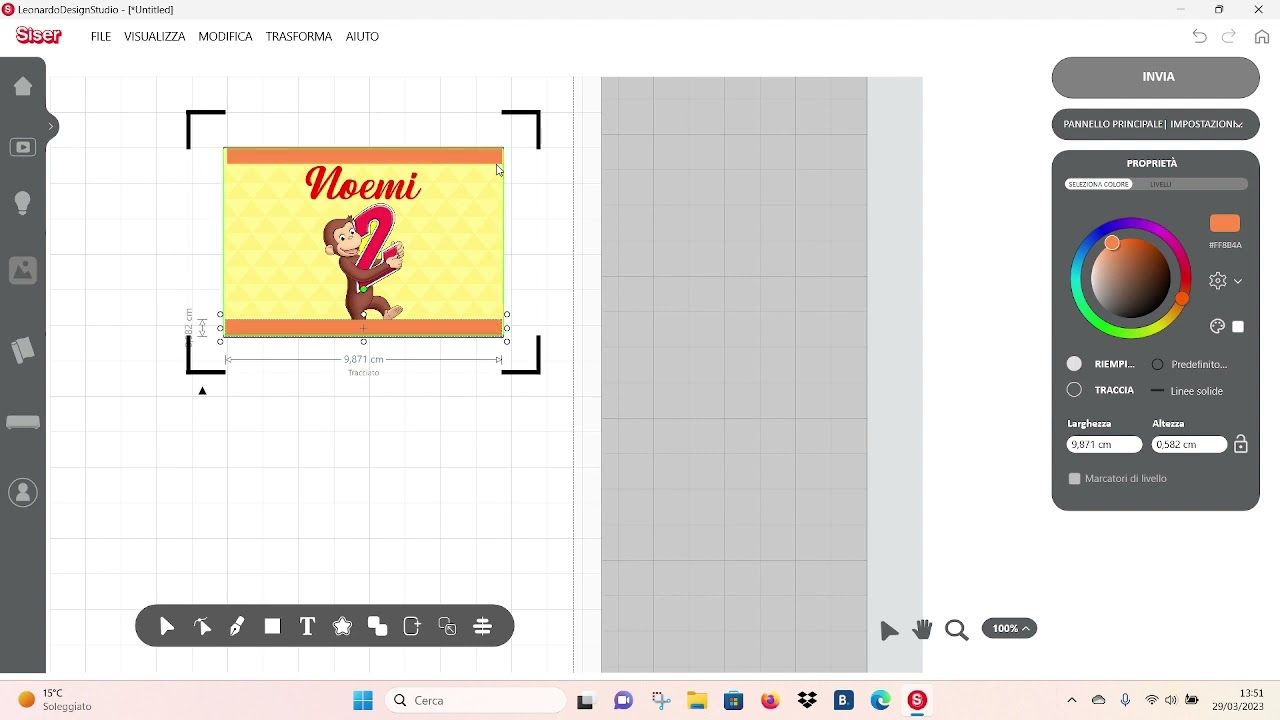Click the current orange color swatch
Screen dimensions: 1280x720
pyautogui.click(x=1225, y=223)
